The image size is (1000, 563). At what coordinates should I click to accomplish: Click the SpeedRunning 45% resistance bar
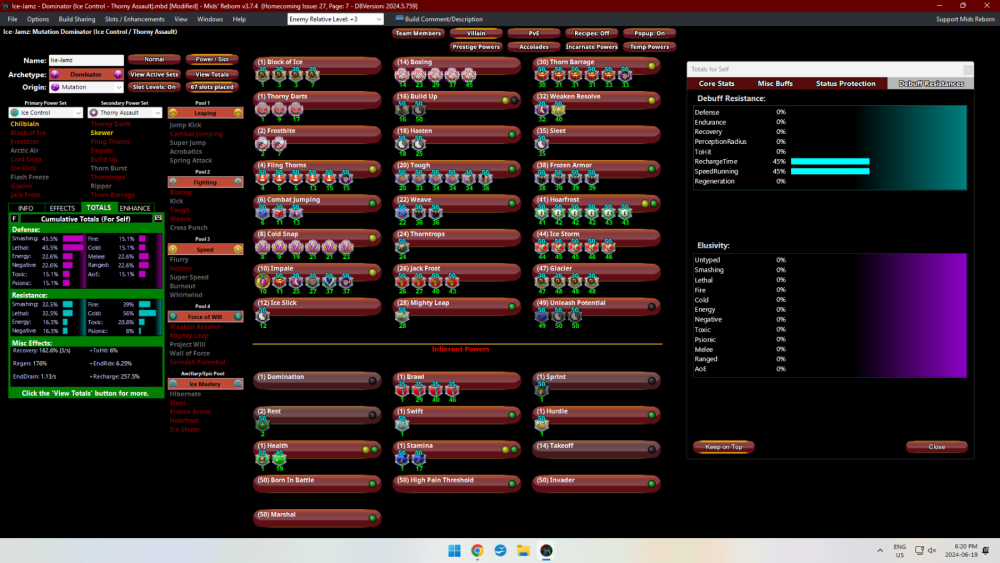click(x=830, y=172)
